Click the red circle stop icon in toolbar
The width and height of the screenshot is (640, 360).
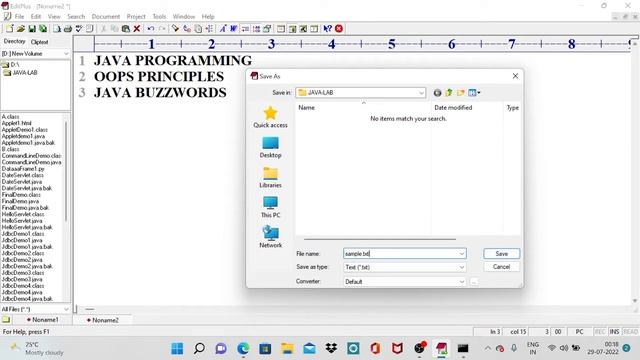click(339, 29)
